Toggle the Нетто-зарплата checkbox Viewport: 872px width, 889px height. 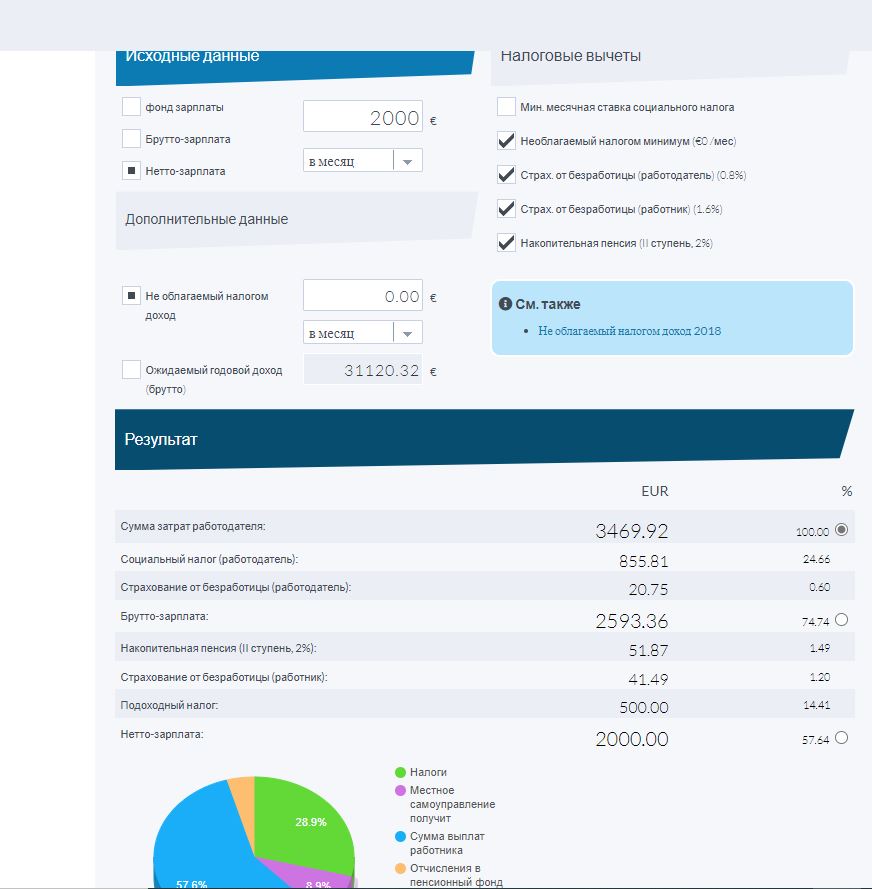(131, 171)
